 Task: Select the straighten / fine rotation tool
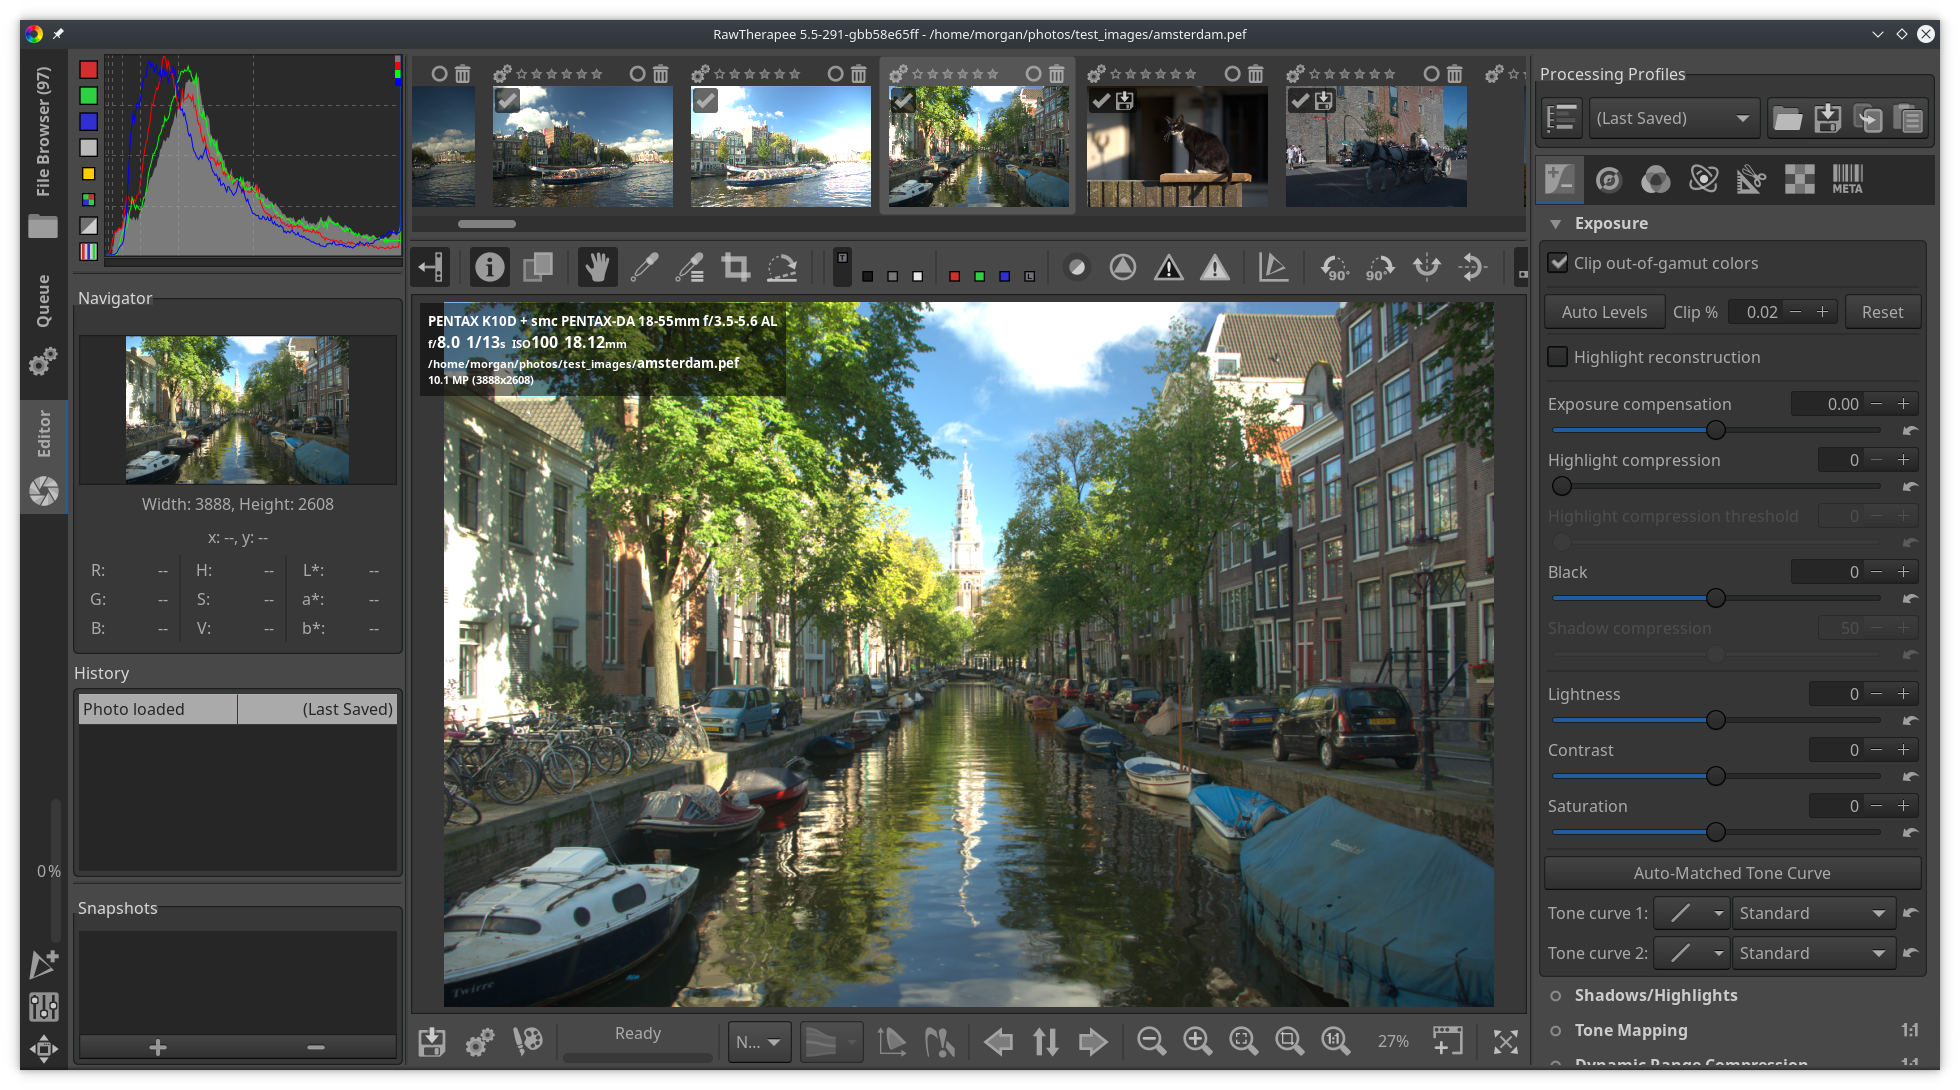(x=782, y=267)
